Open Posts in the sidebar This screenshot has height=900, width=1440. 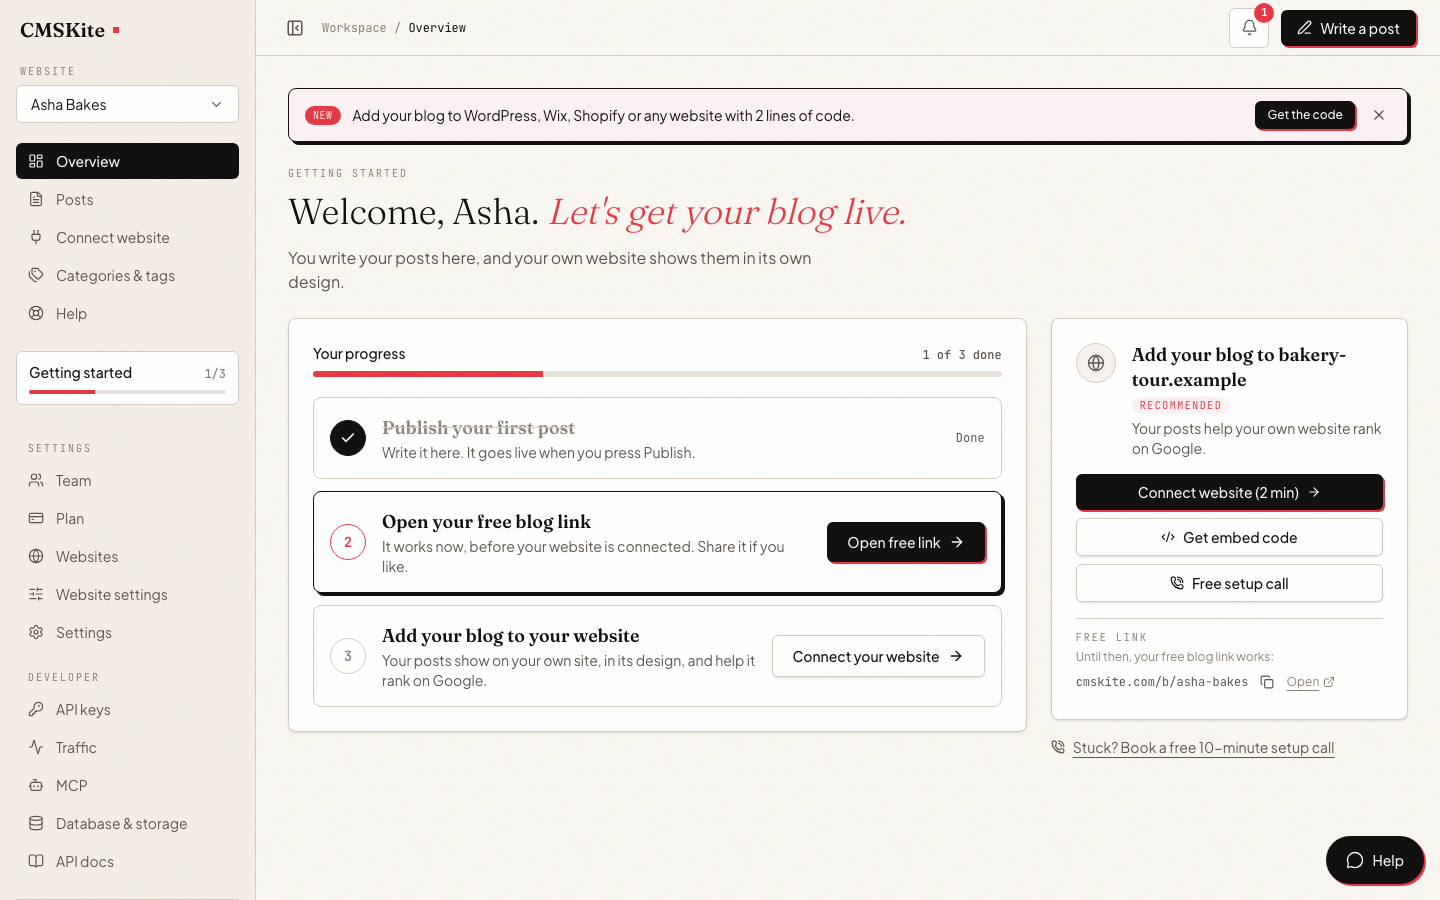click(127, 199)
